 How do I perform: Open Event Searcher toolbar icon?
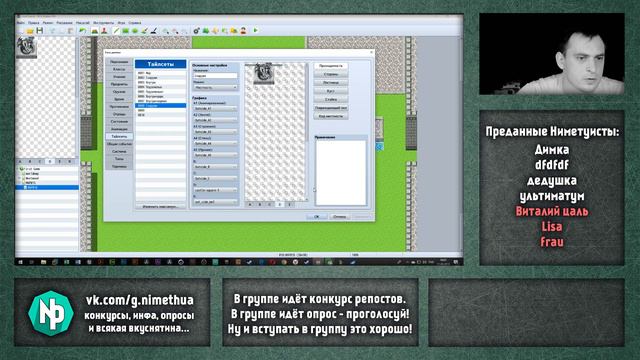[x=224, y=31]
